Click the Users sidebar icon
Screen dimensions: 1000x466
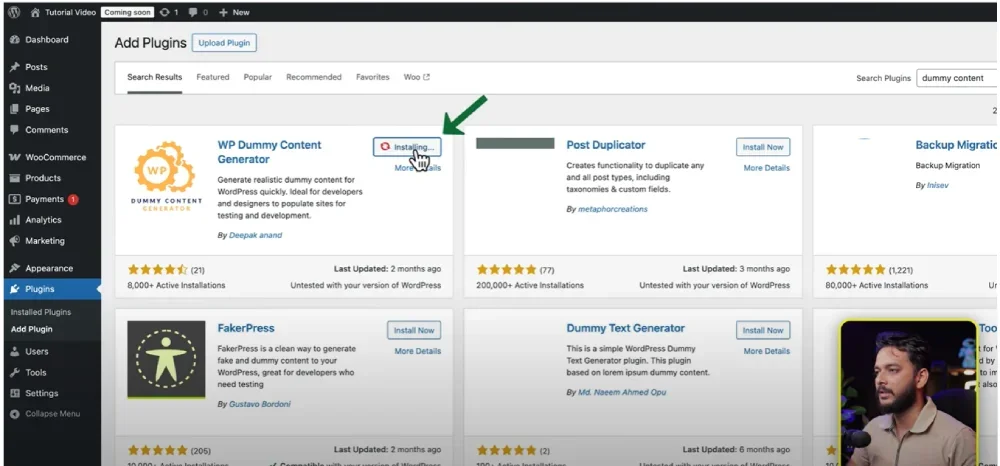[x=15, y=351]
